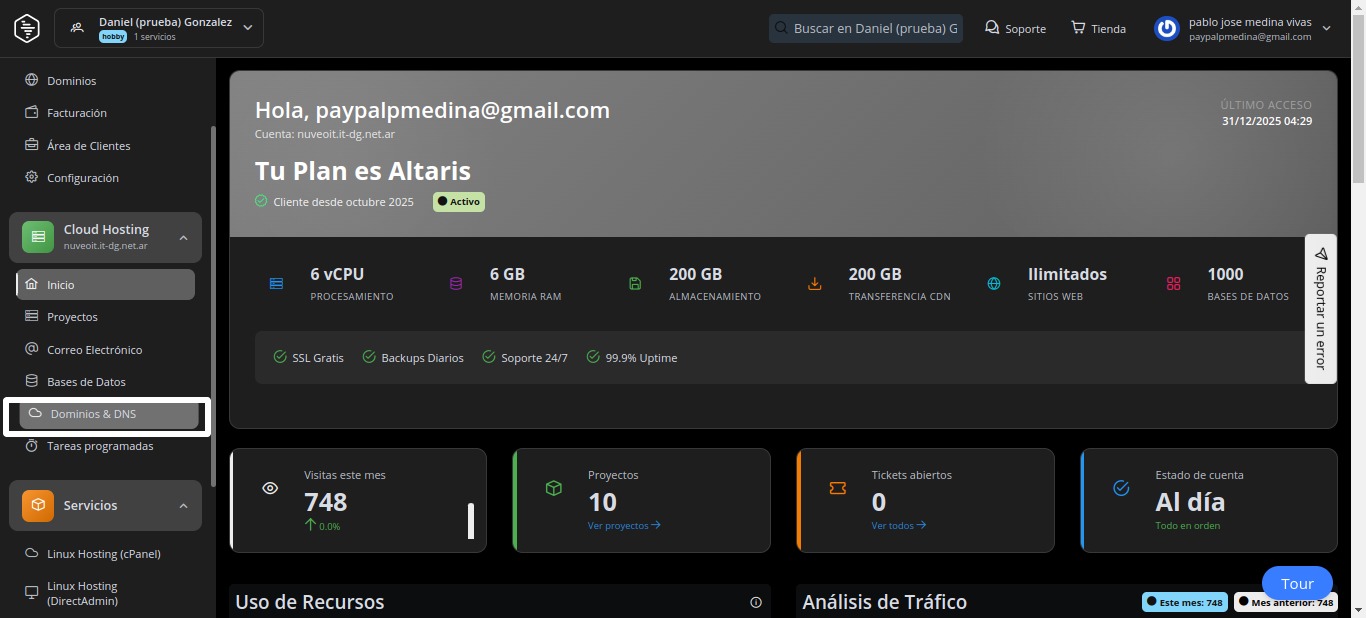The height and width of the screenshot is (618, 1366).
Task: Start the Tour with the blue button
Action: [1297, 584]
